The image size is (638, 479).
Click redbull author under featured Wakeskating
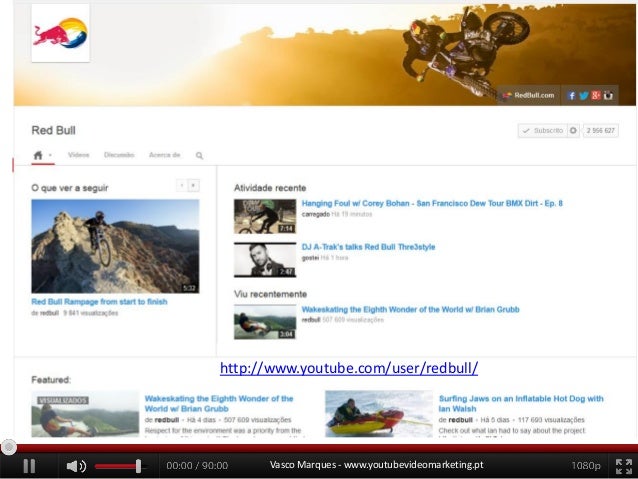point(167,420)
